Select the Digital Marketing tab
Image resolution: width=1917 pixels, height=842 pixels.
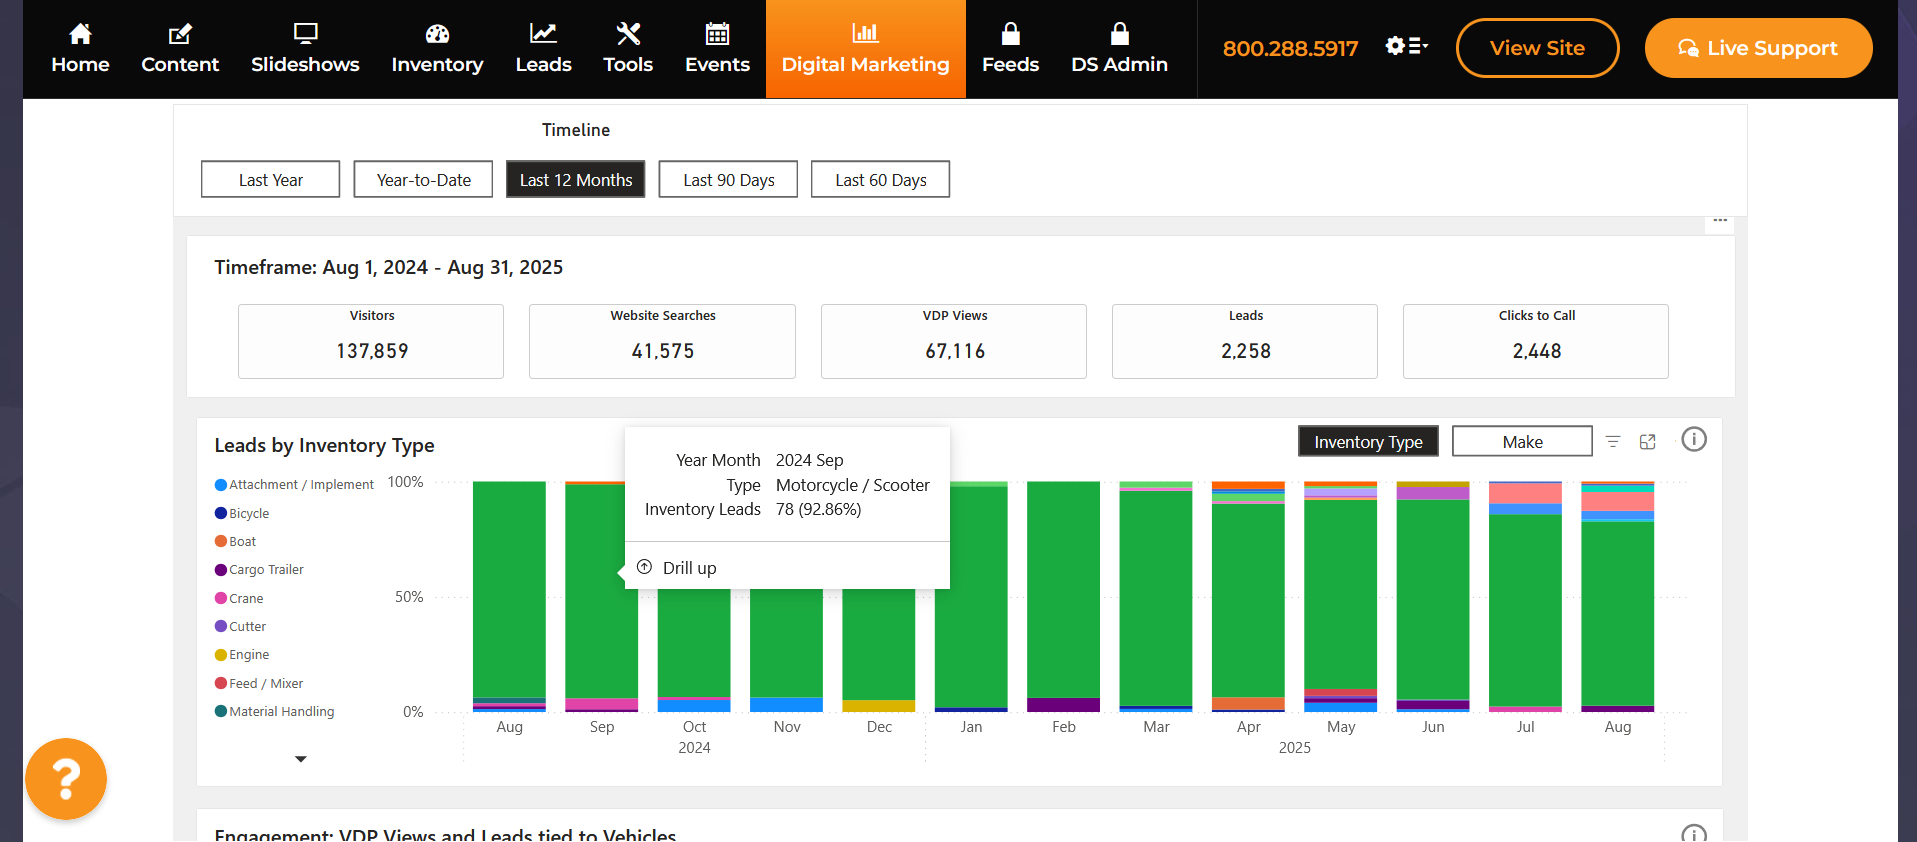[866, 49]
